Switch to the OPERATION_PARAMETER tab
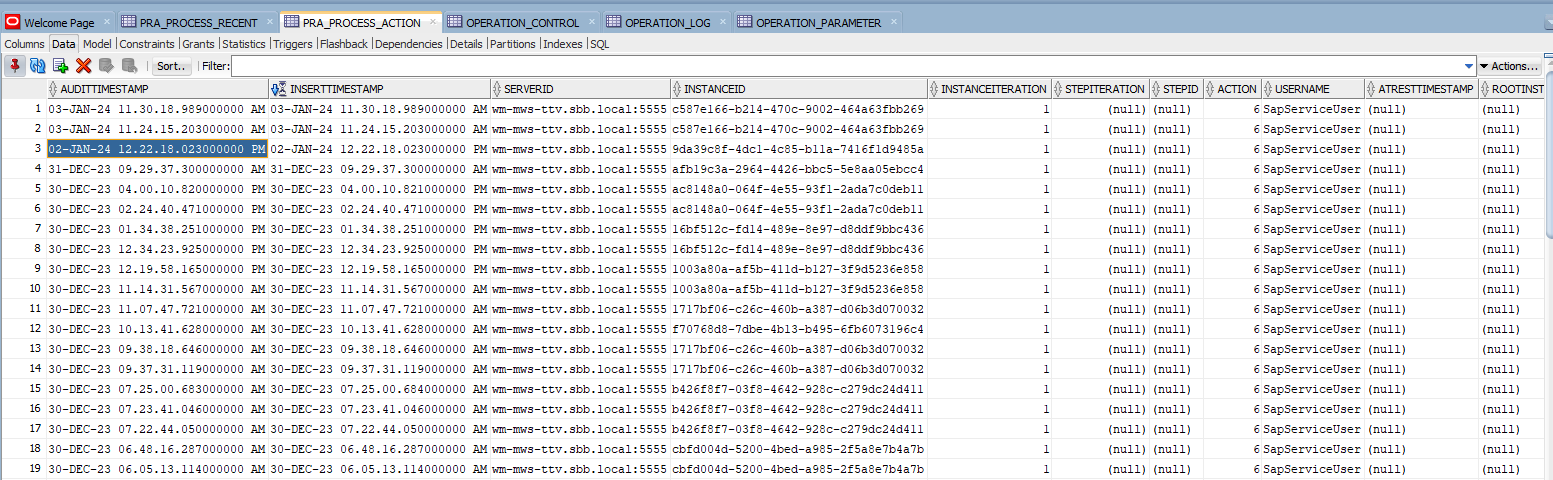The image size is (1553, 480). point(818,22)
